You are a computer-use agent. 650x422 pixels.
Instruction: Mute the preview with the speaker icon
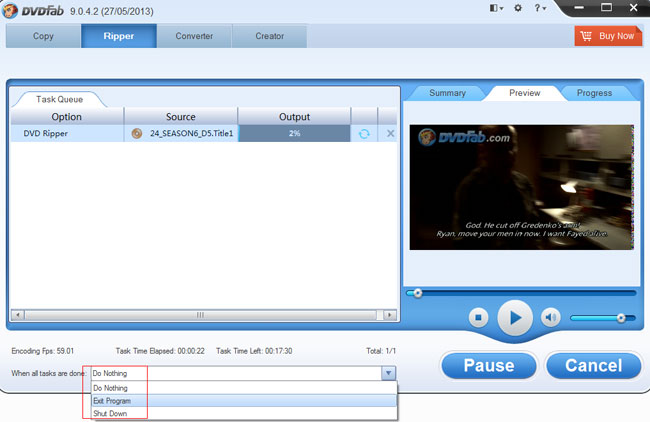tap(551, 318)
